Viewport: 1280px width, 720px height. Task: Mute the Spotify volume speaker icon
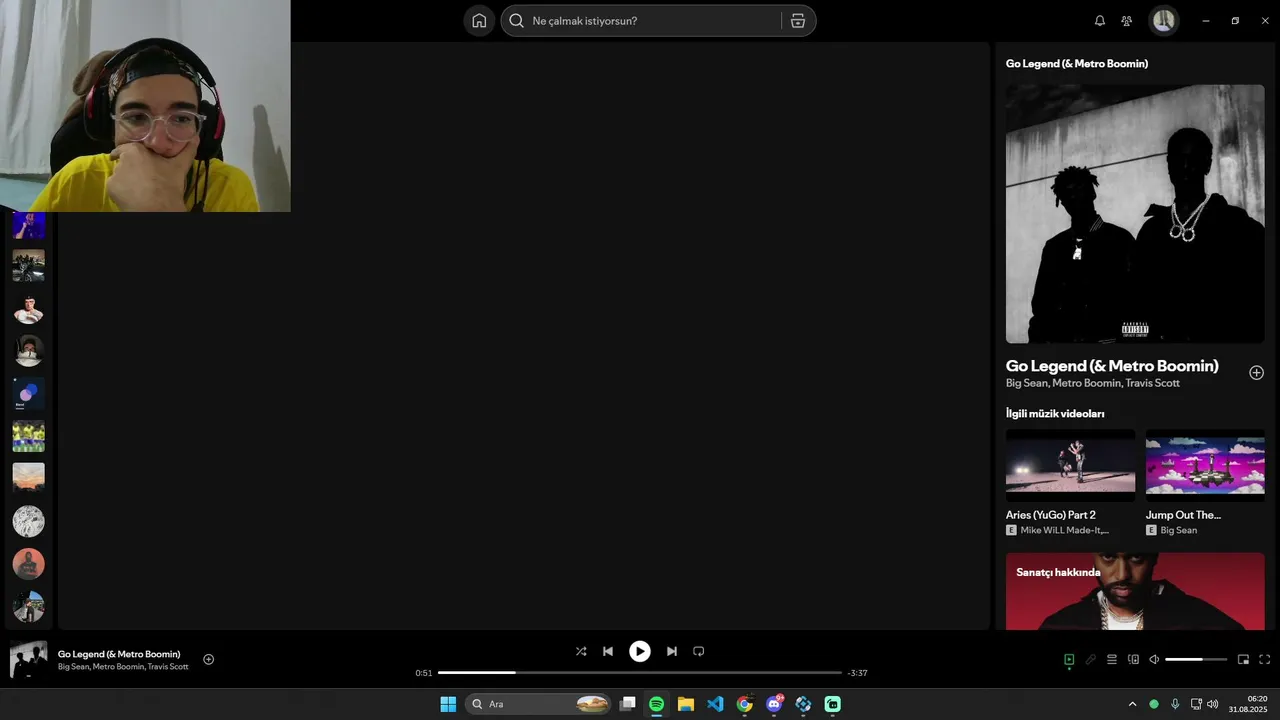point(1154,659)
